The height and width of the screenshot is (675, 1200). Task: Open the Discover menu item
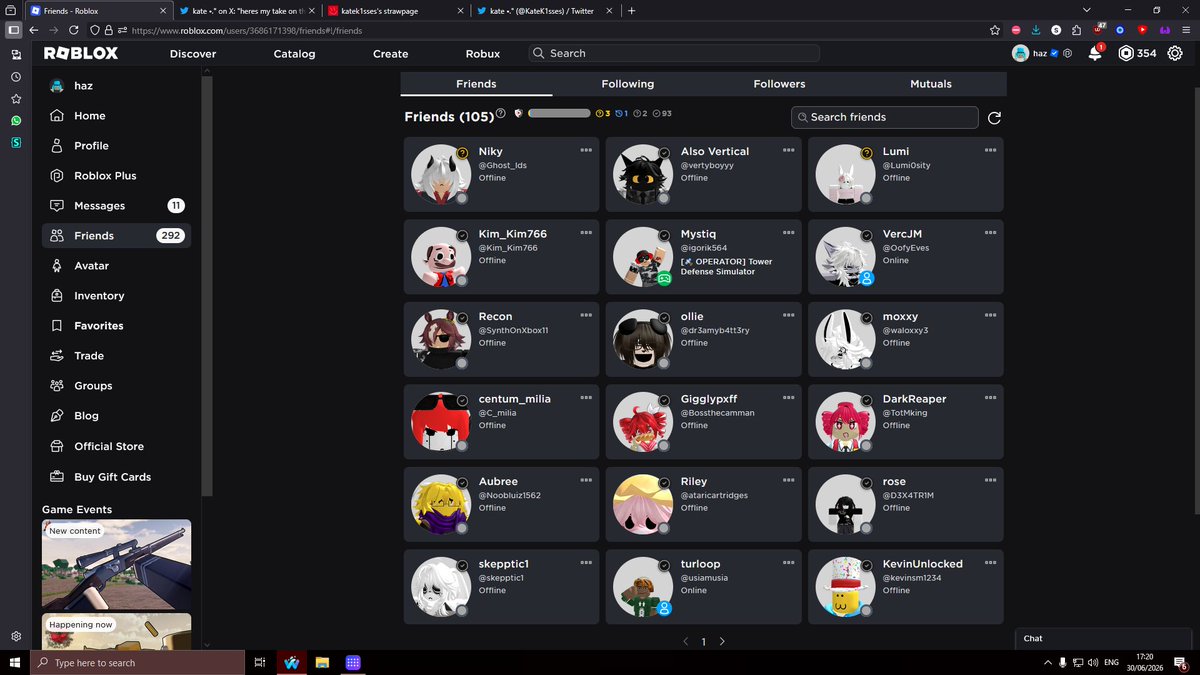coord(193,54)
